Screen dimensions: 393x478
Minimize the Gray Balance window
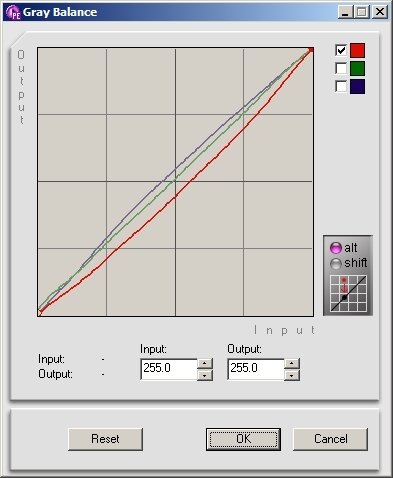pyautogui.click(x=345, y=12)
